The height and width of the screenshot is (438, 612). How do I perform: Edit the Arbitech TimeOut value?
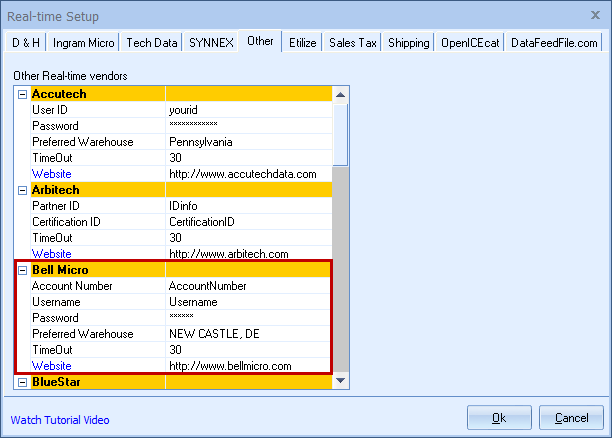coord(249,238)
